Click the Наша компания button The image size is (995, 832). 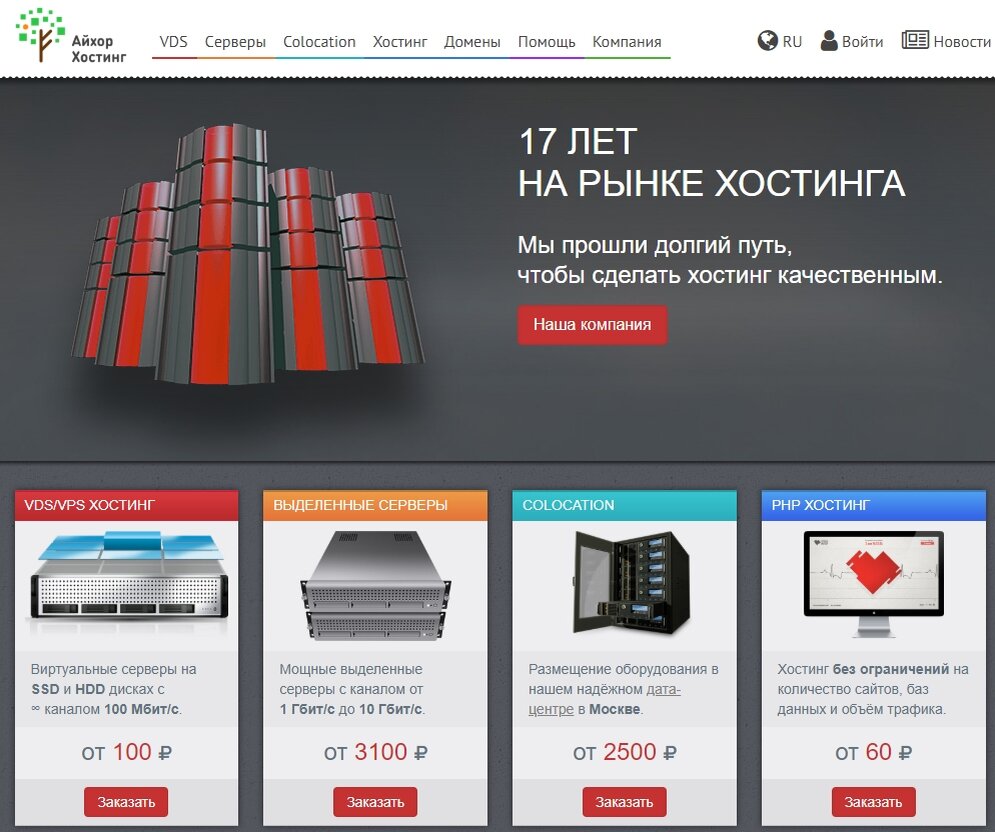(x=592, y=324)
